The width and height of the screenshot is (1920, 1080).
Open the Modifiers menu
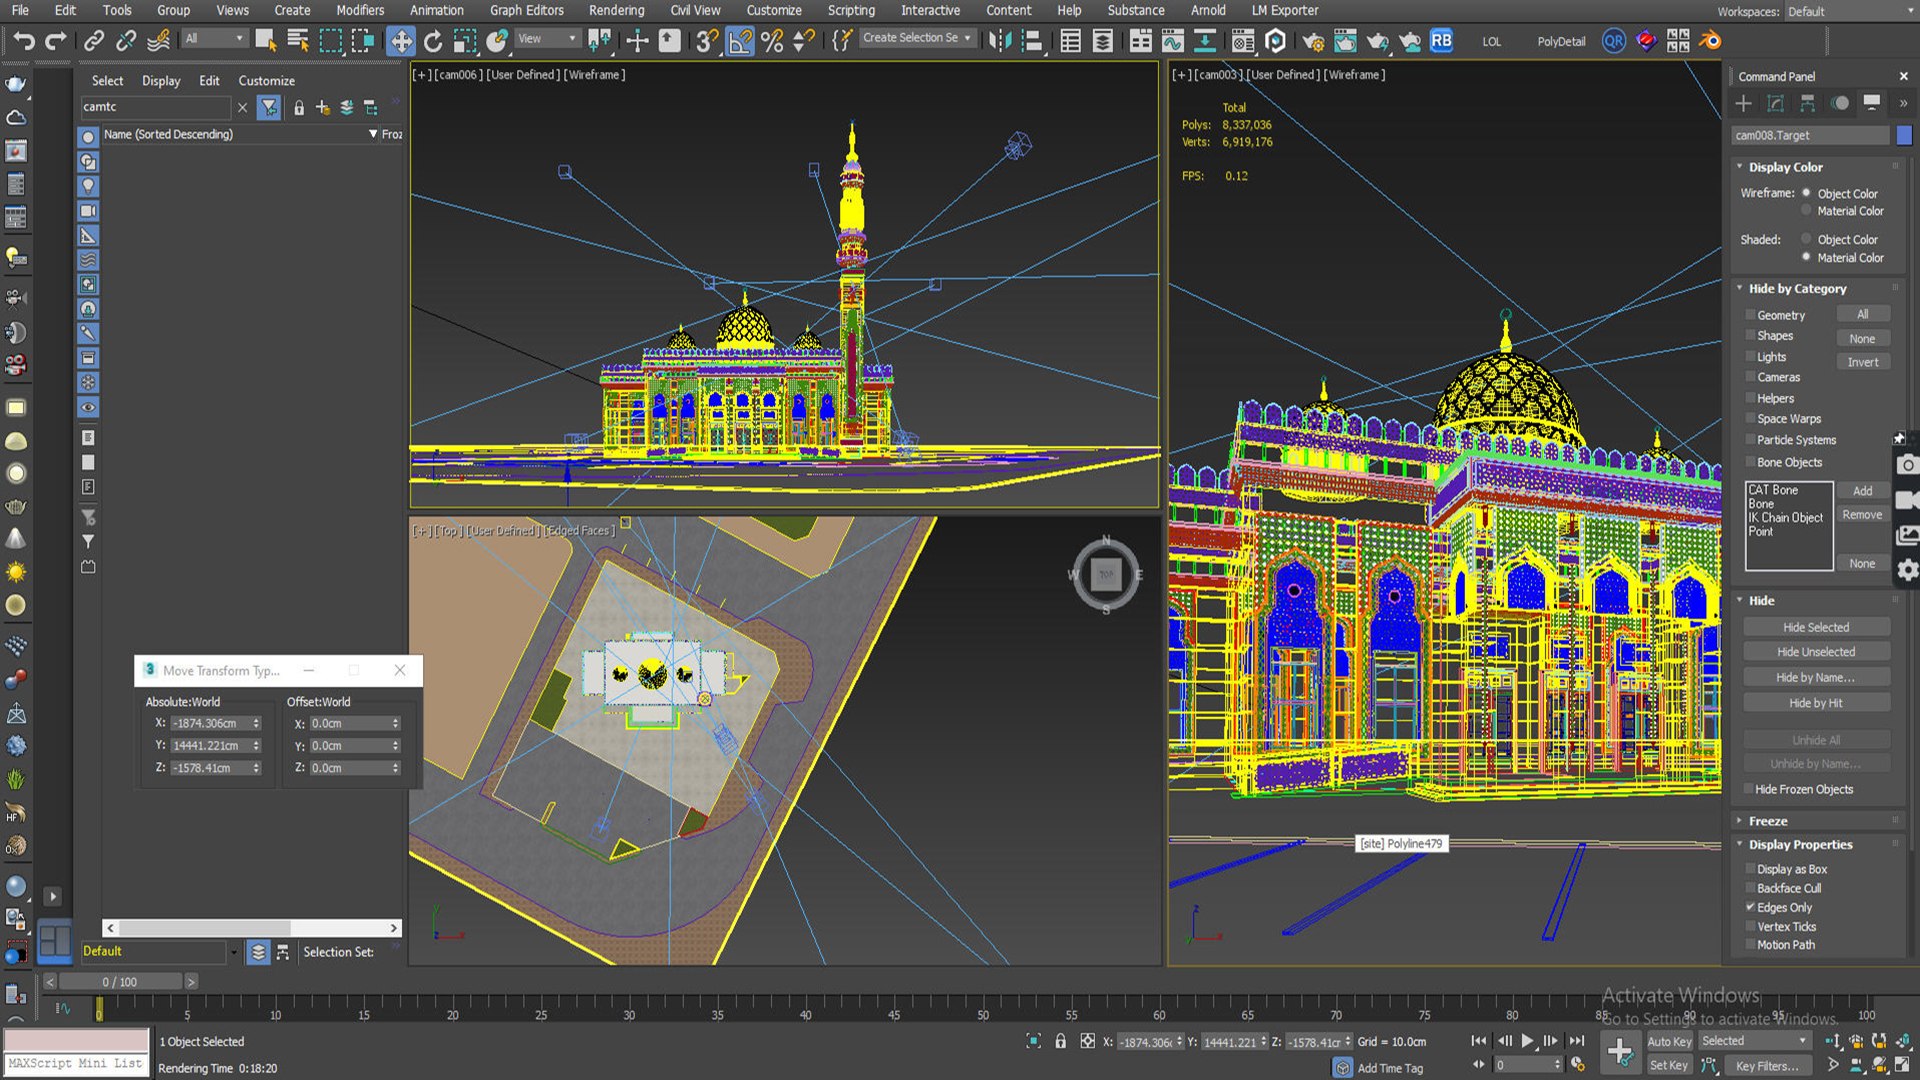pyautogui.click(x=360, y=10)
